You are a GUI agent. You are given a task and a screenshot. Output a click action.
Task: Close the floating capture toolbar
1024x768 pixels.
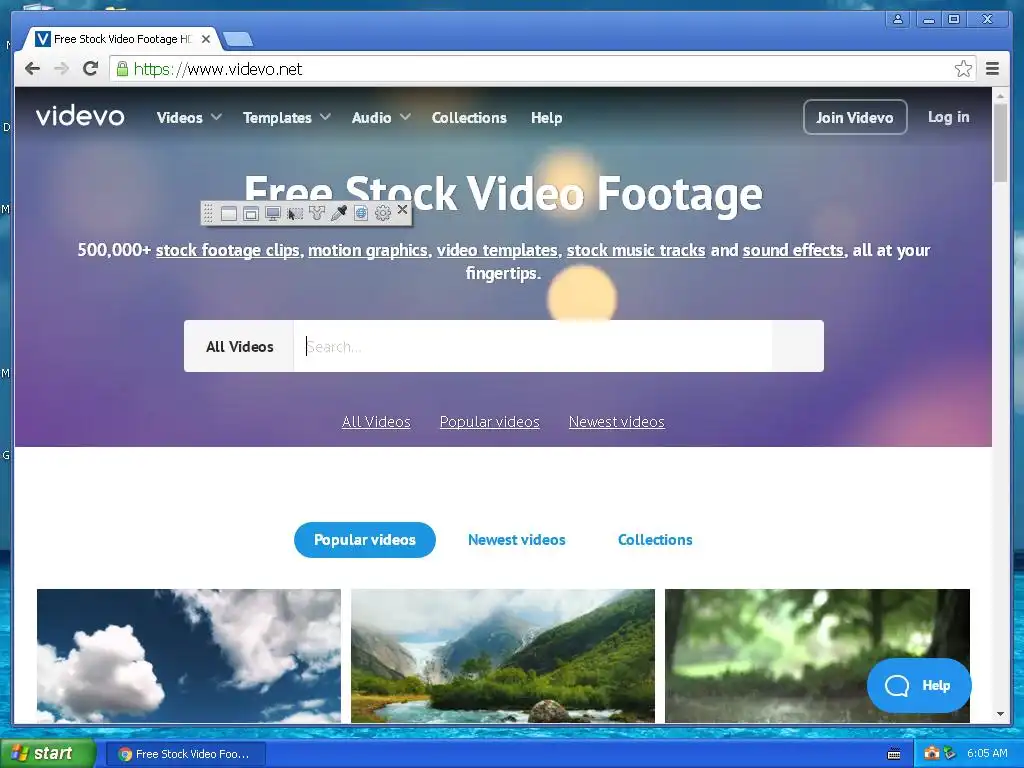[x=402, y=210]
